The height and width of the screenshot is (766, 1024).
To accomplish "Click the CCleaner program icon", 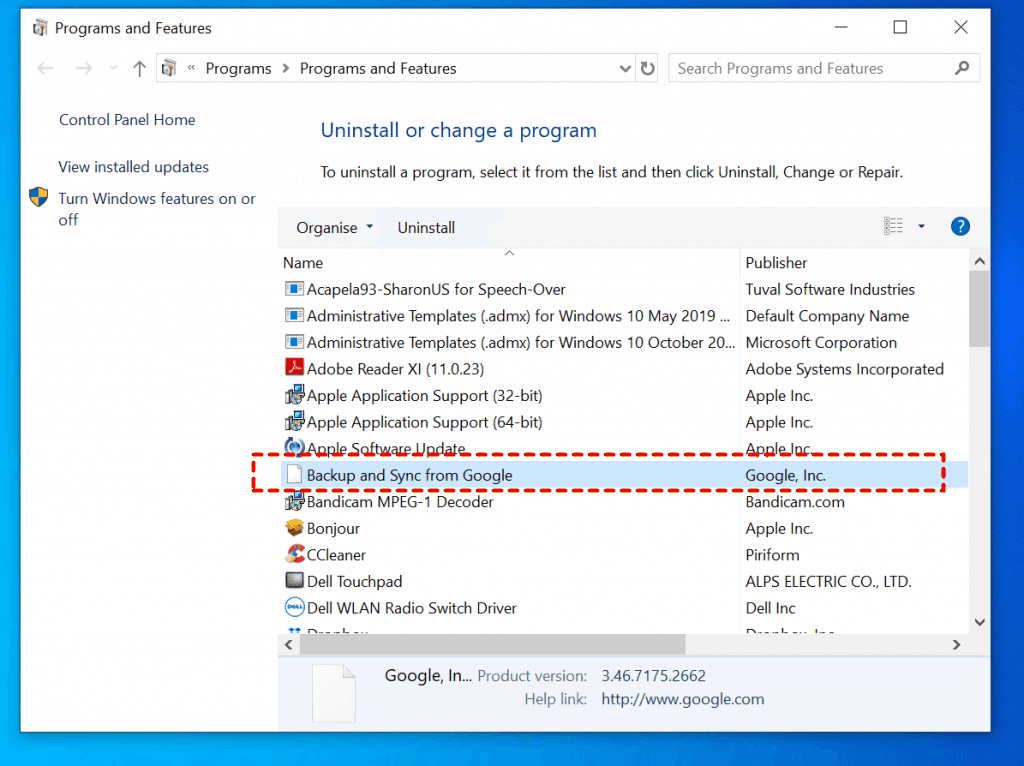I will coord(294,555).
